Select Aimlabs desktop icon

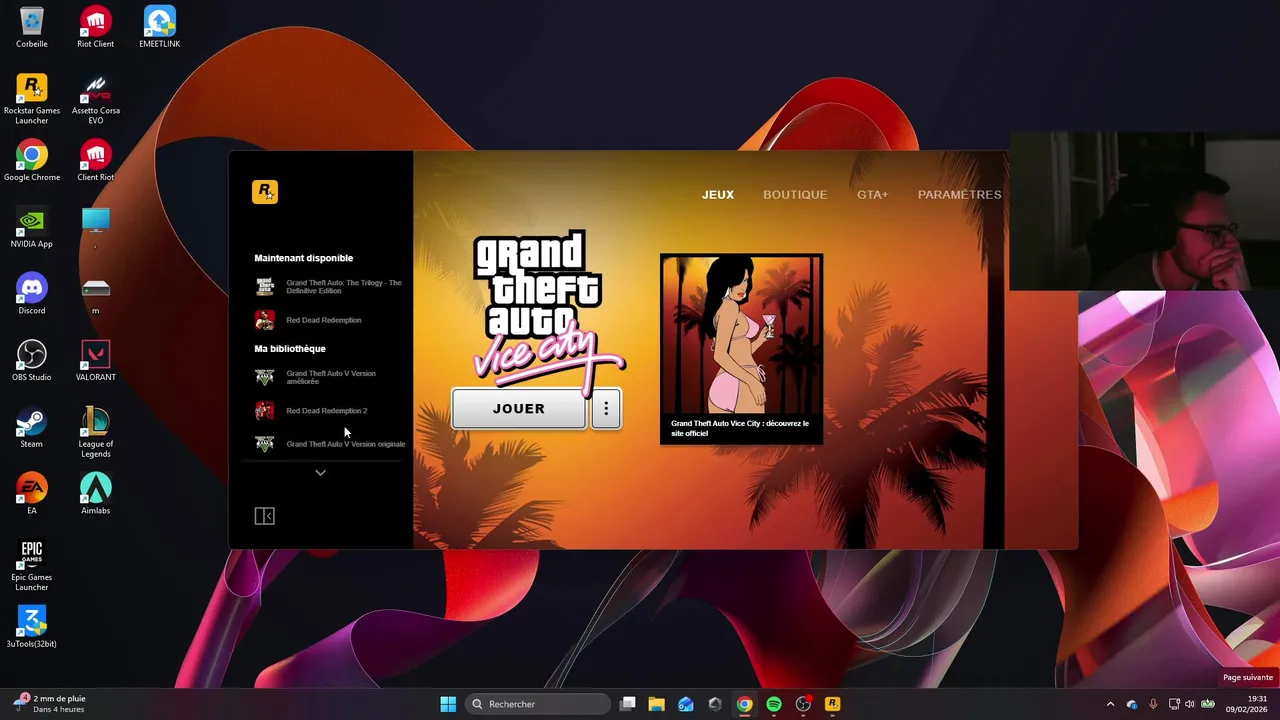pos(96,493)
